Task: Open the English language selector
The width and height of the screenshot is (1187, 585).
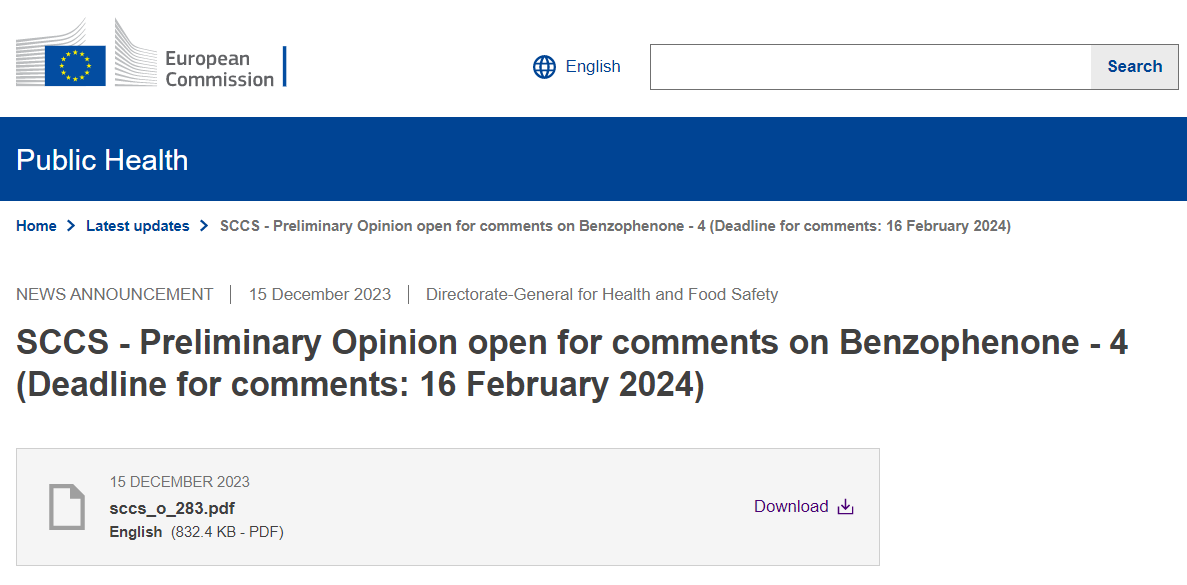Action: (x=592, y=67)
